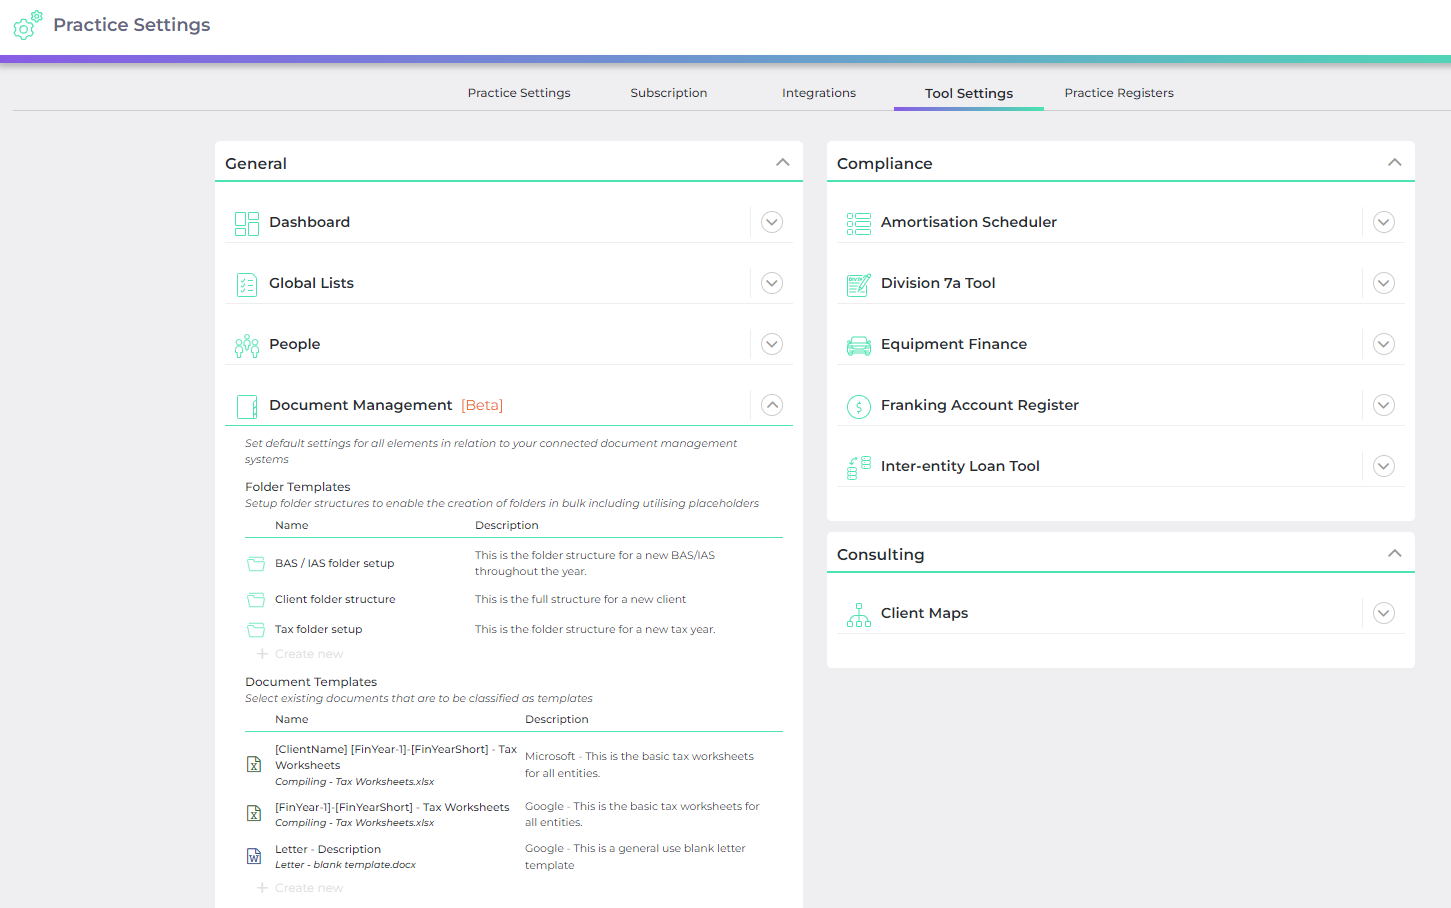Open the Practice Registers tab
The image size is (1451, 908).
tap(1119, 92)
